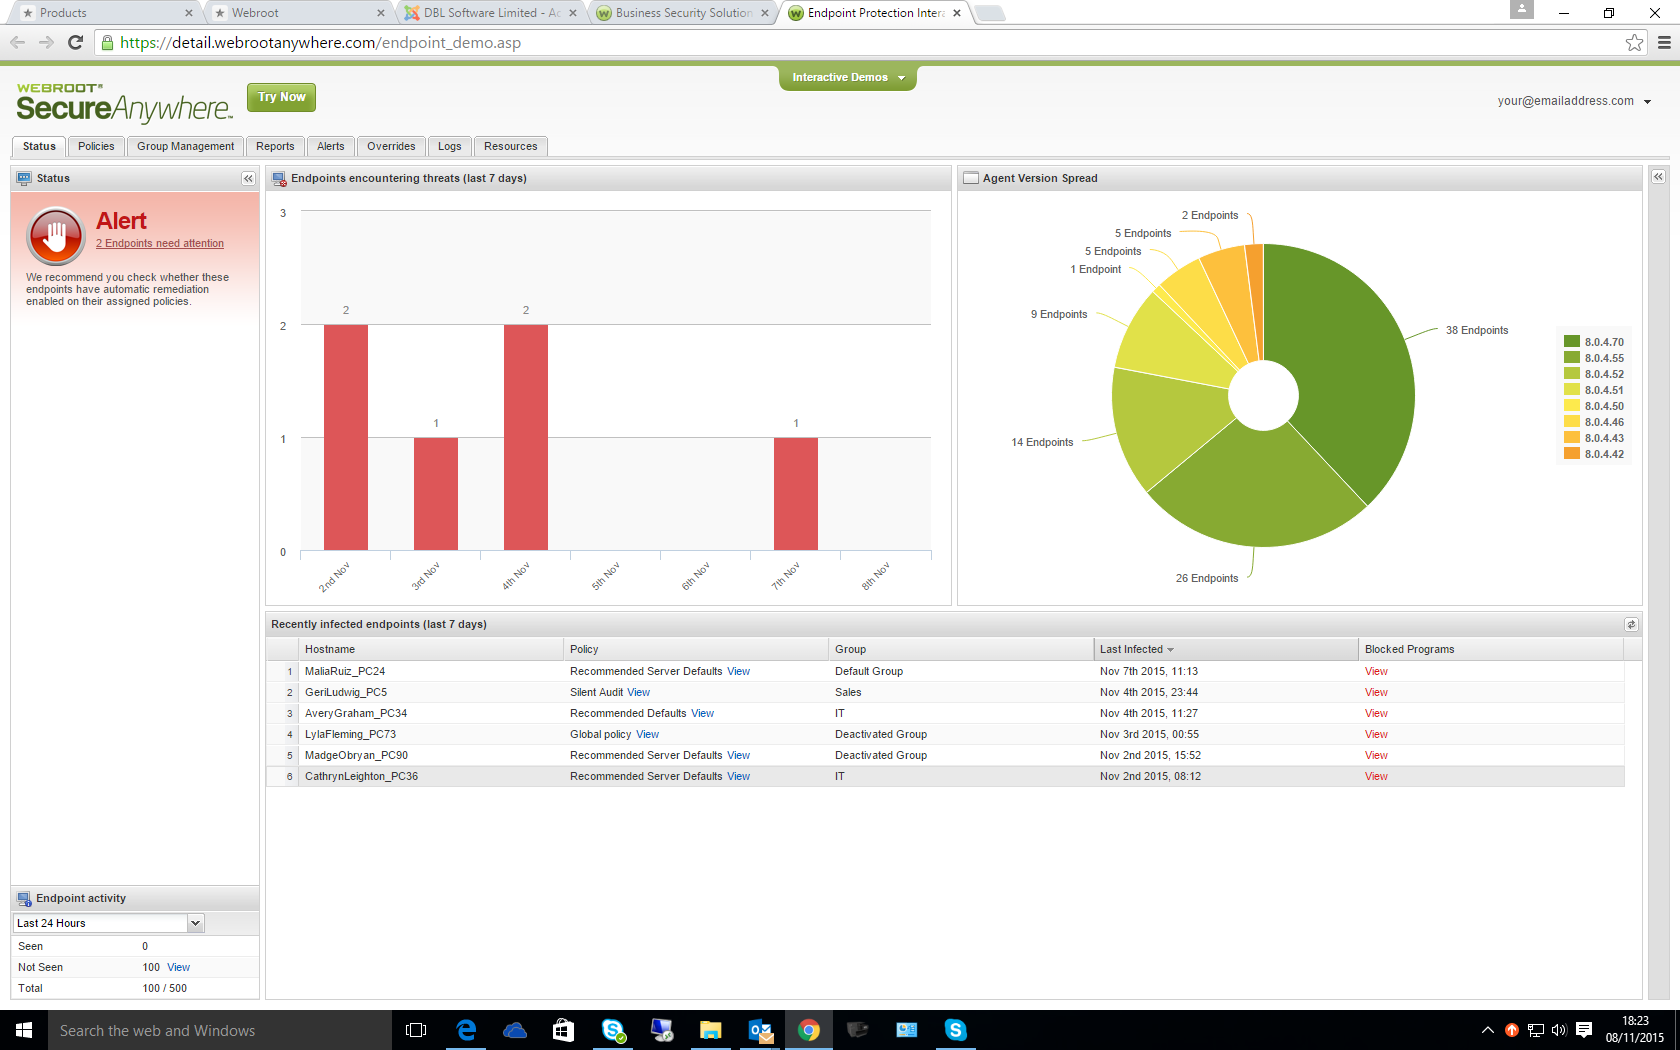Image resolution: width=1680 pixels, height=1050 pixels.
Task: Open OneDrive cloud icon on taskbar
Action: click(x=515, y=1030)
